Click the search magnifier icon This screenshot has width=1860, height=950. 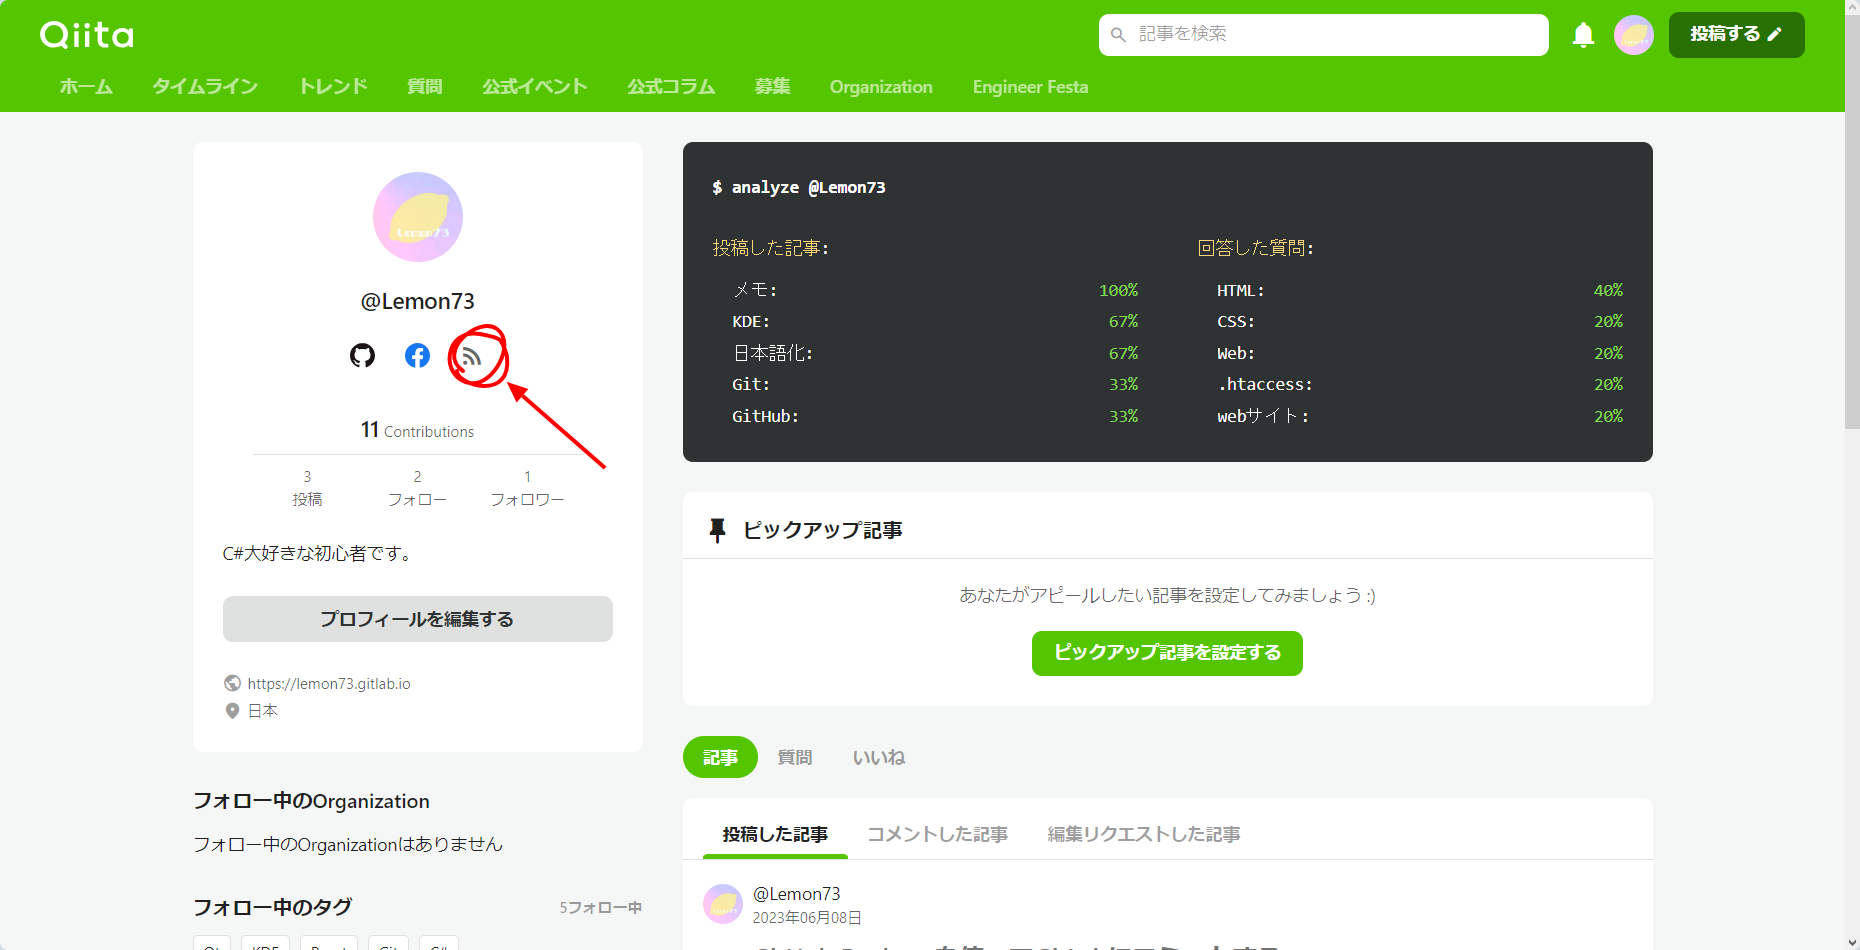point(1118,34)
